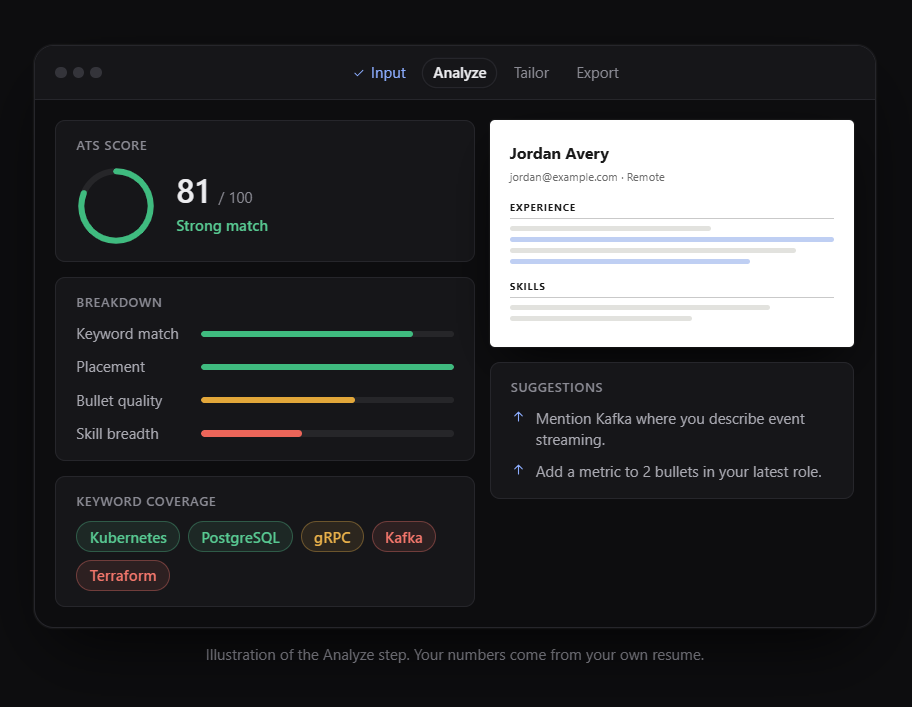Click the Keyword match progress bar
The width and height of the screenshot is (912, 707).
pos(327,334)
